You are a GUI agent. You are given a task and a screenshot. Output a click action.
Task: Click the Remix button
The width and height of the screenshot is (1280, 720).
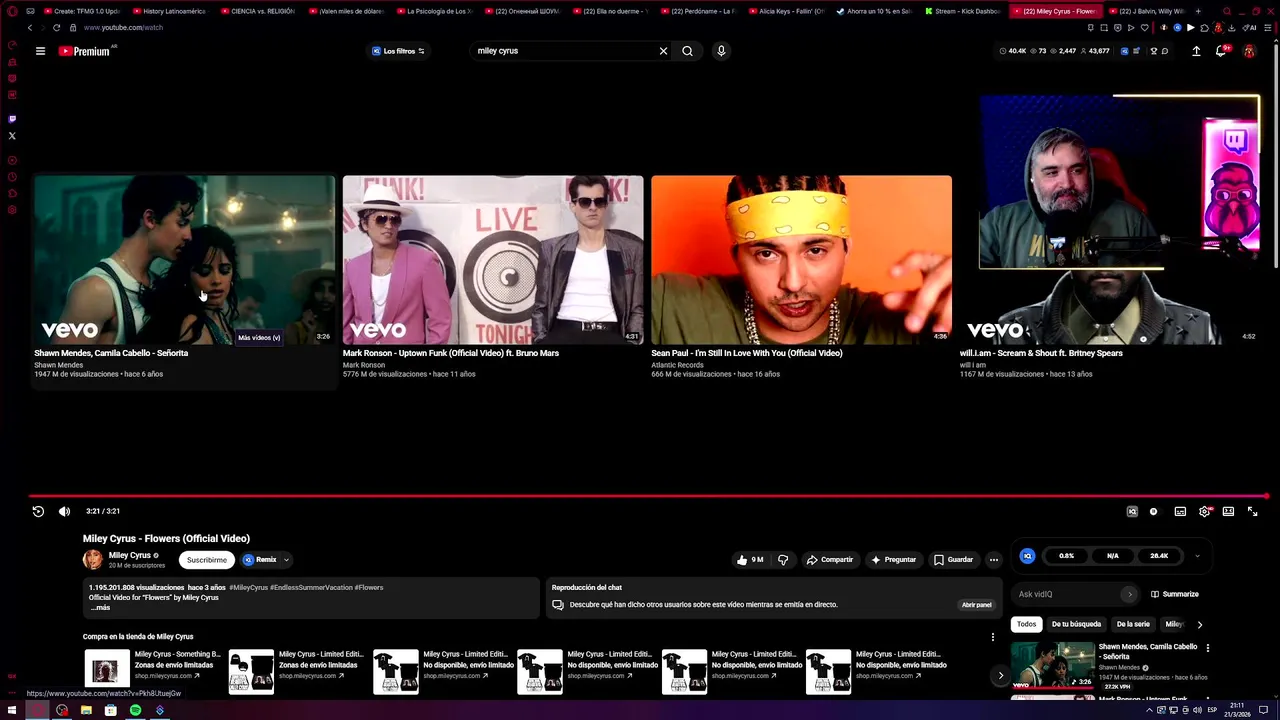coord(260,560)
